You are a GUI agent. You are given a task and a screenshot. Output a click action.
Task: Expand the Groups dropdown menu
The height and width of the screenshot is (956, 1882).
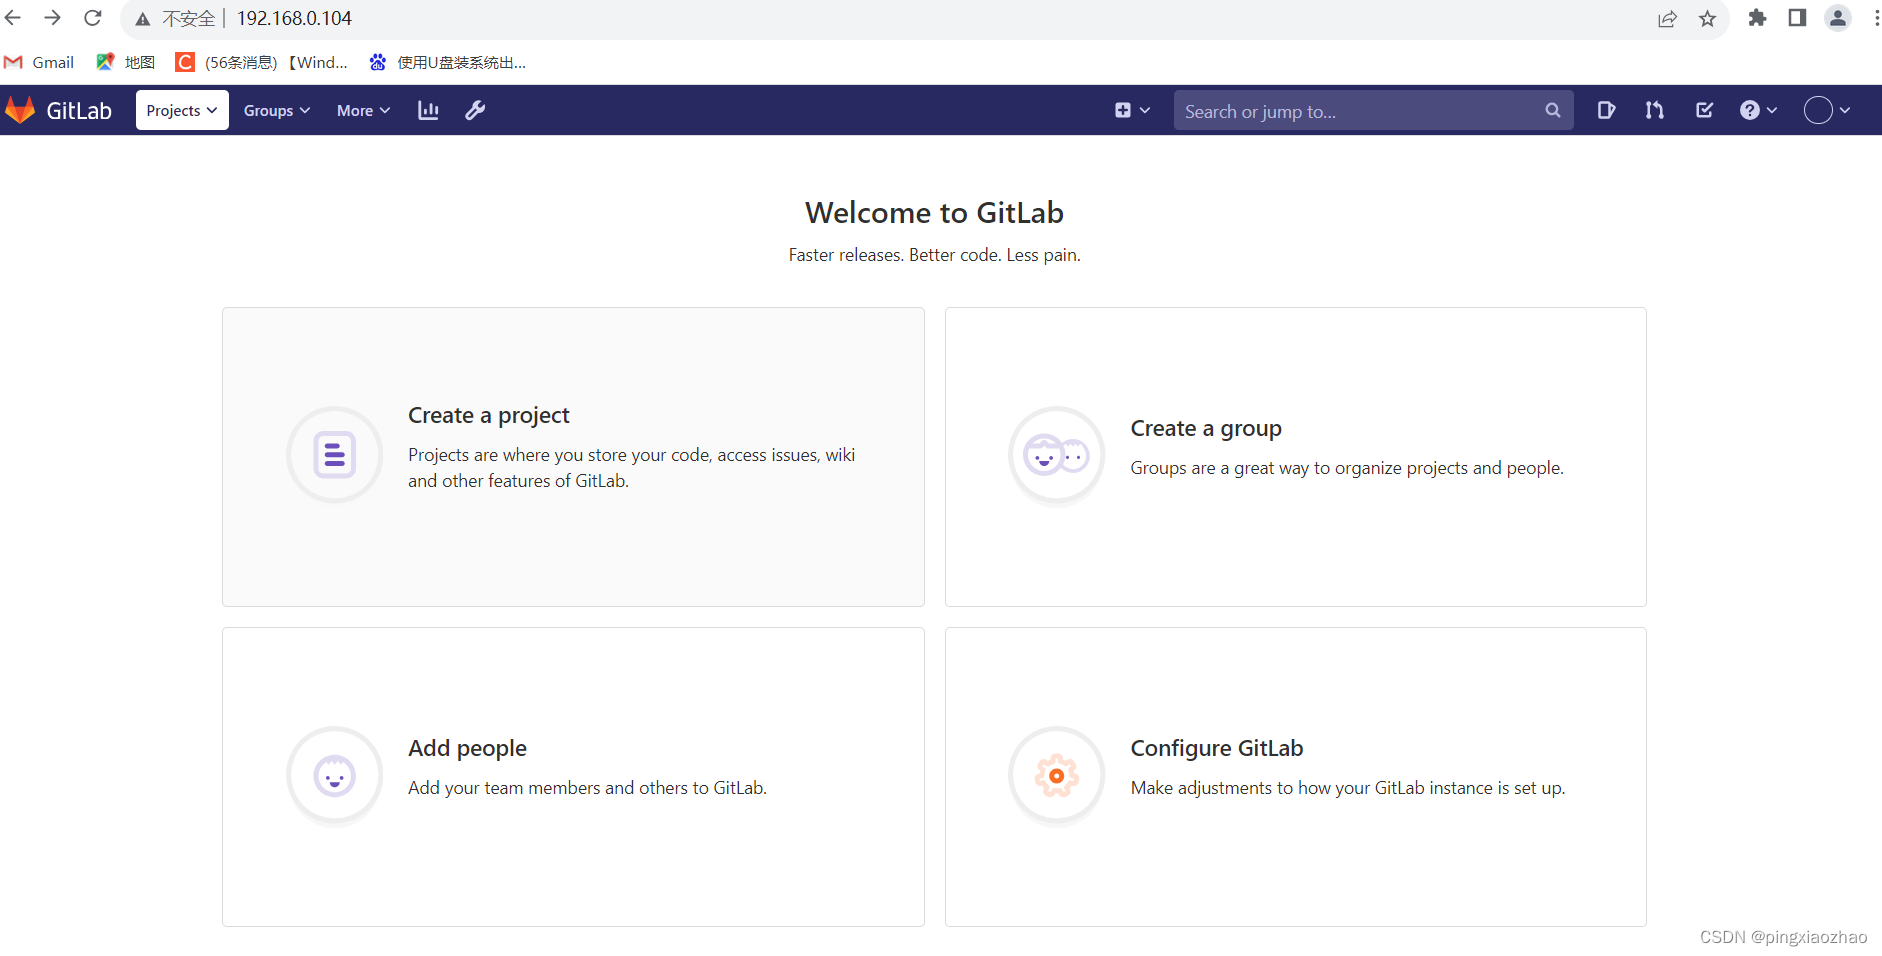point(277,110)
